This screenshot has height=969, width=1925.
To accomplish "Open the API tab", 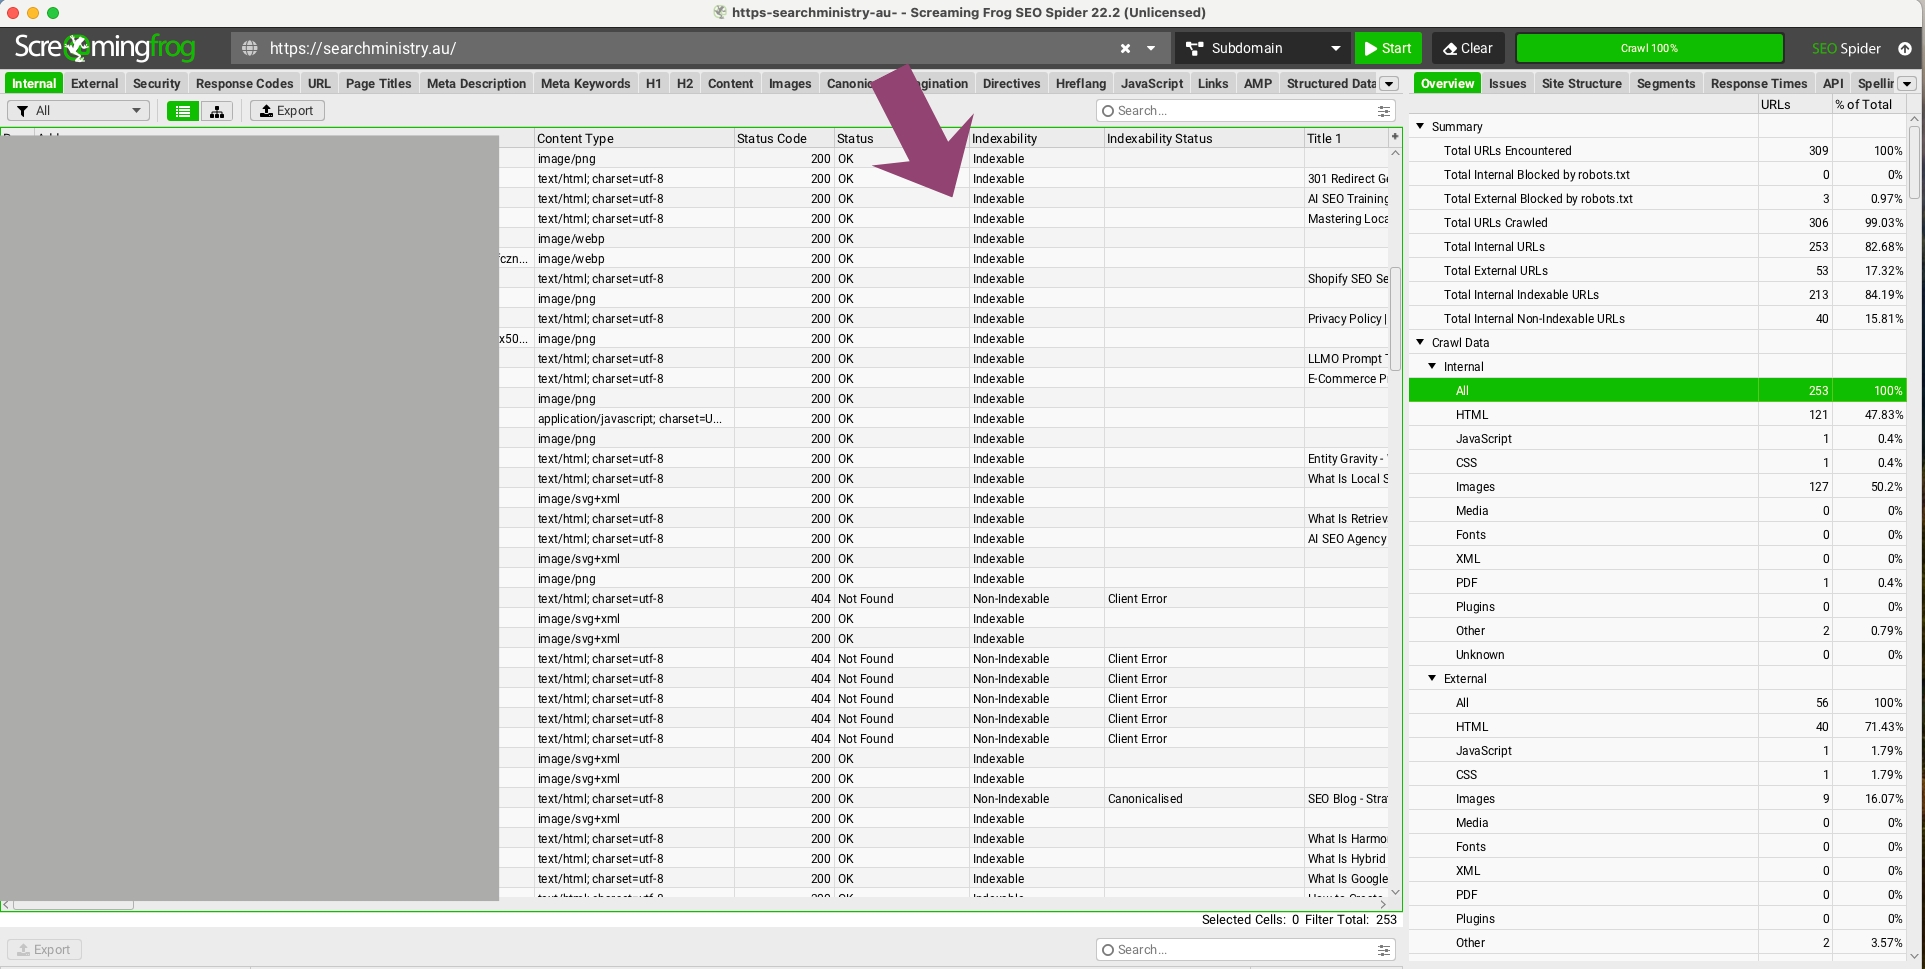I will click(x=1832, y=83).
